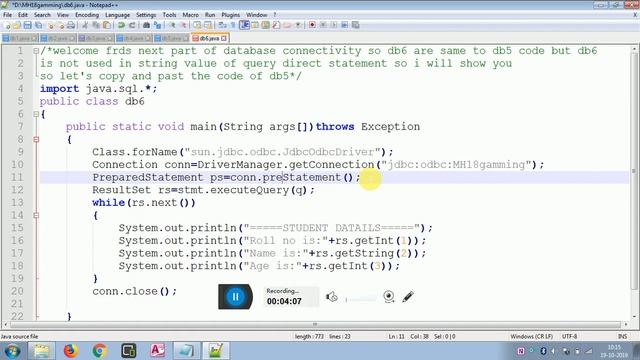Viewport: 640px width, 360px height.
Task: Open a file using the toolbar folder icon
Action: [x=16, y=25]
